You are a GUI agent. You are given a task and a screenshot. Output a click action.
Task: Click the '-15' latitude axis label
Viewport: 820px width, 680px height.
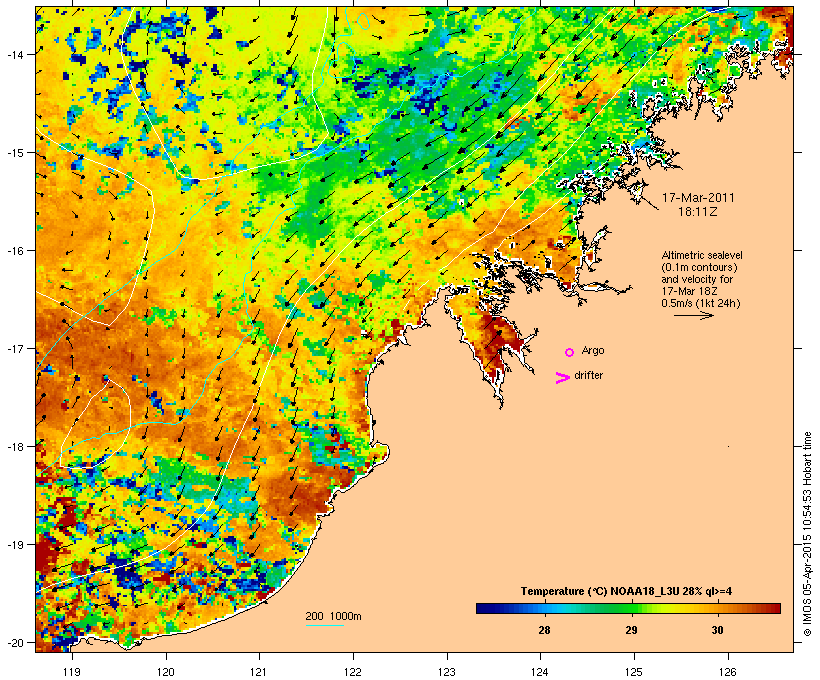[14, 153]
